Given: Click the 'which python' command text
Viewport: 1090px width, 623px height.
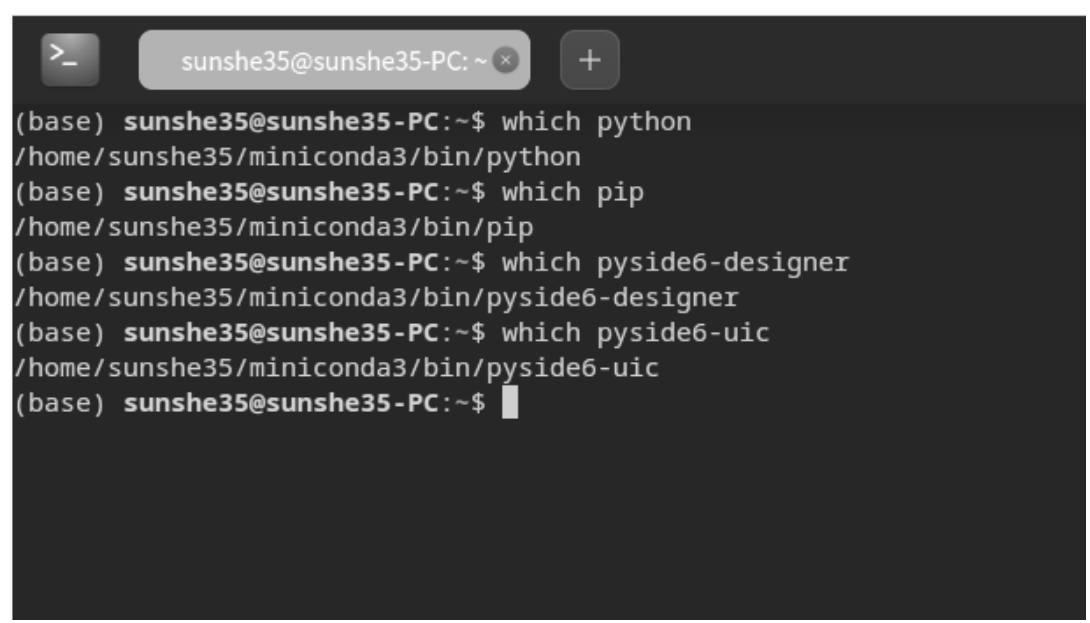Looking at the screenshot, I should tap(596, 122).
